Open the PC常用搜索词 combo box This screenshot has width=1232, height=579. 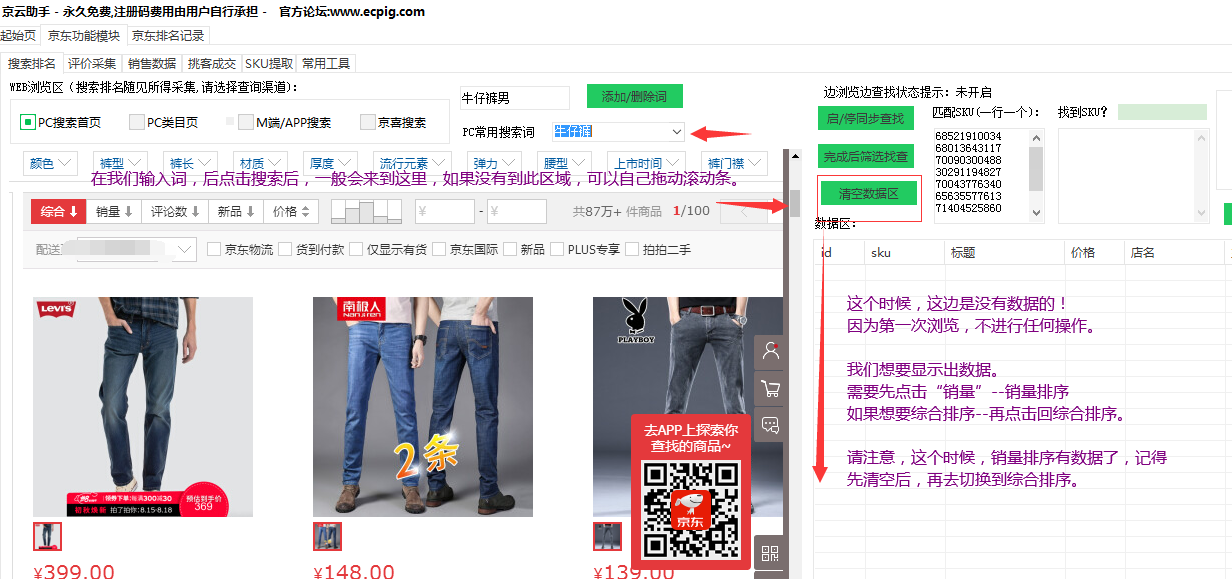click(618, 132)
